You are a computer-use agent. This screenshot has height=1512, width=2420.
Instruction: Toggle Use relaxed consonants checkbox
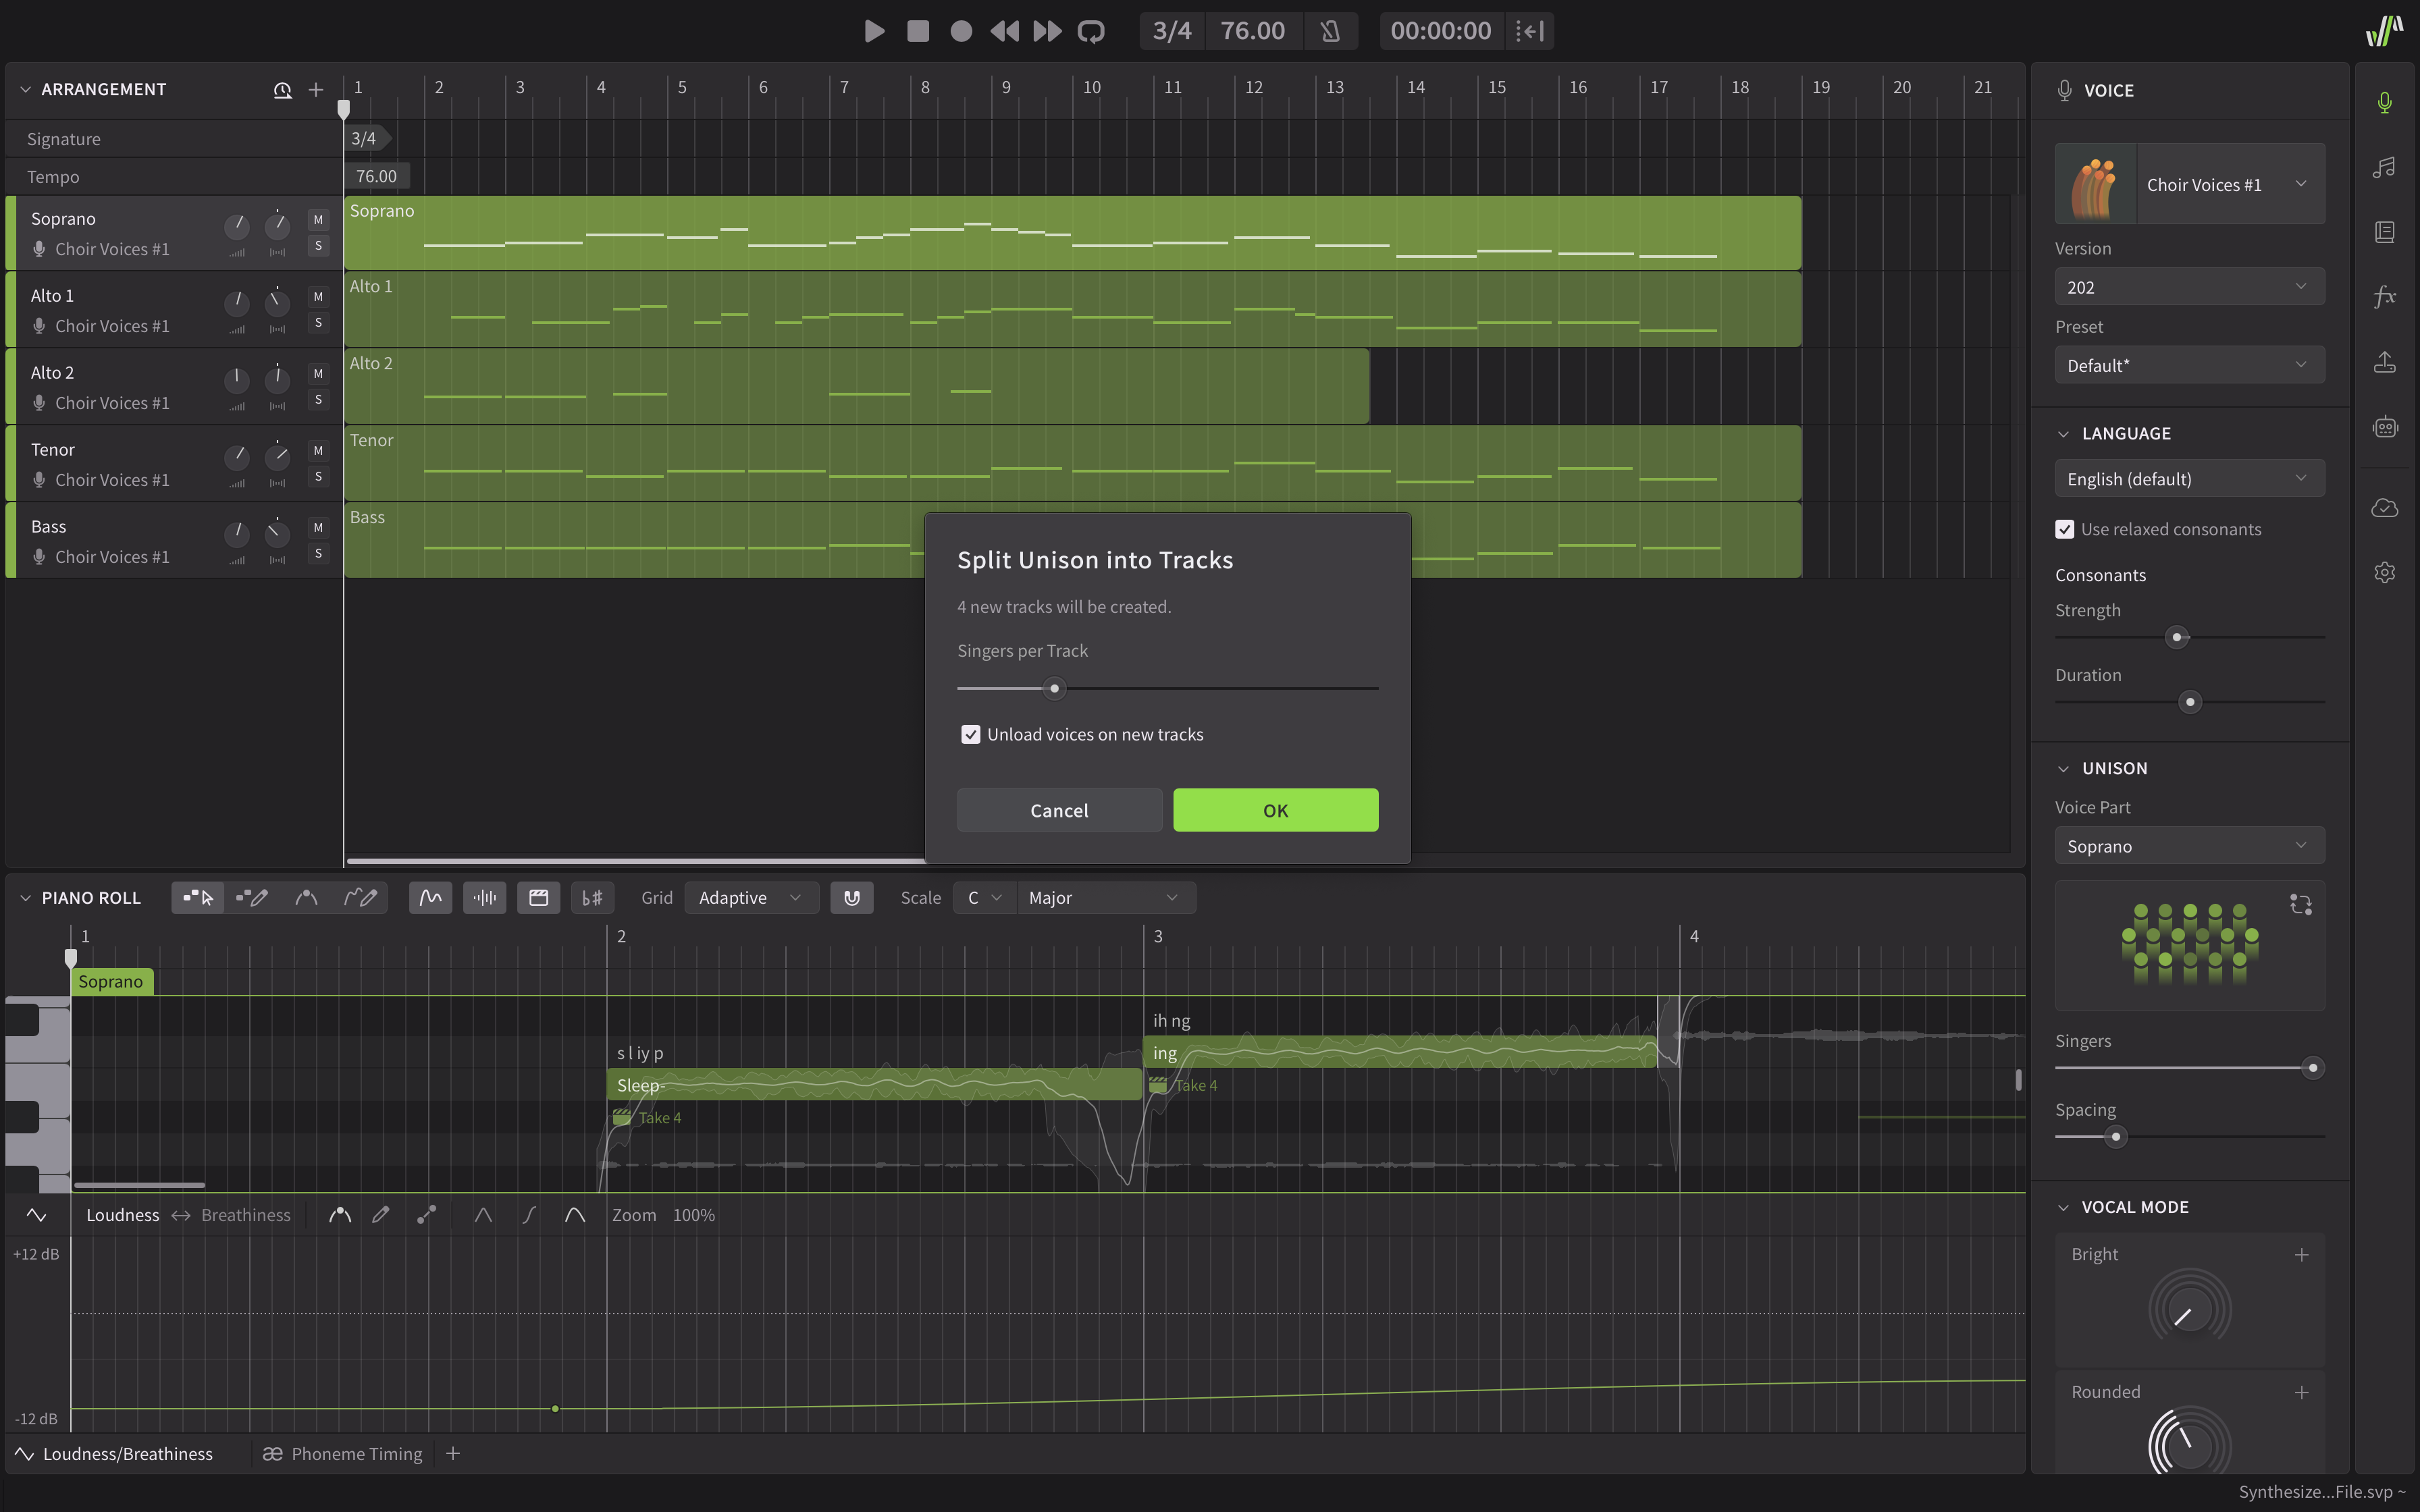2065,529
